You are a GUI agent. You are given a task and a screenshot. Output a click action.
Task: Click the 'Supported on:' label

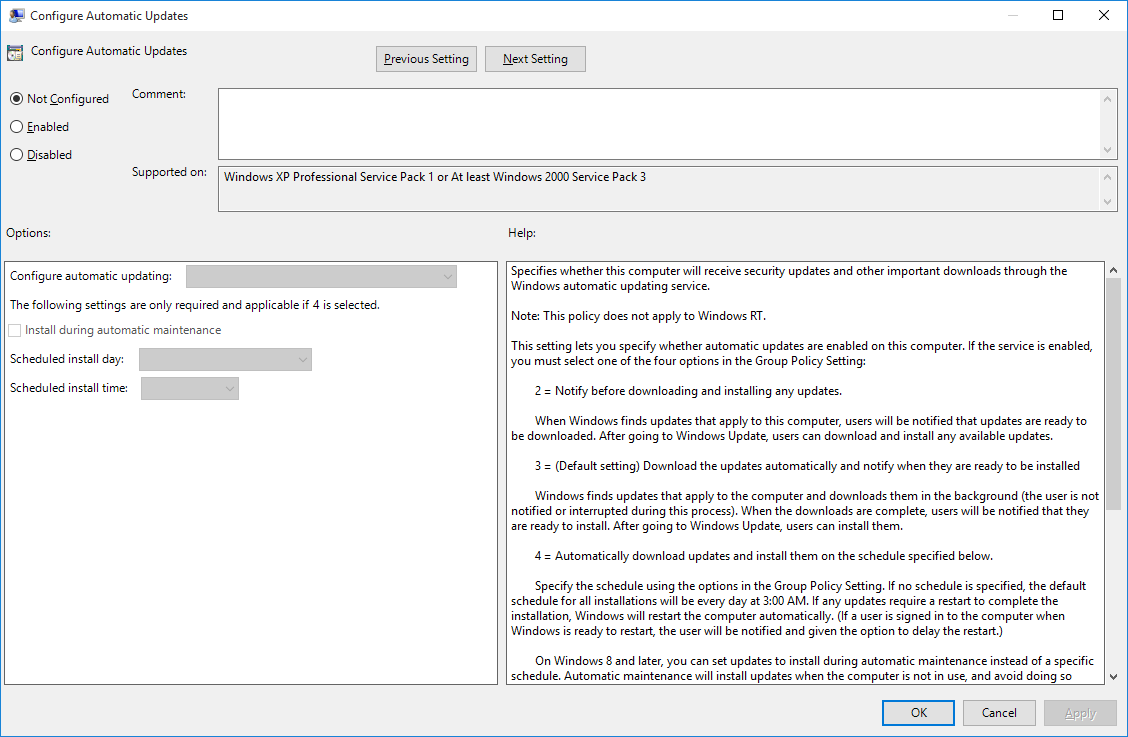coord(169,172)
